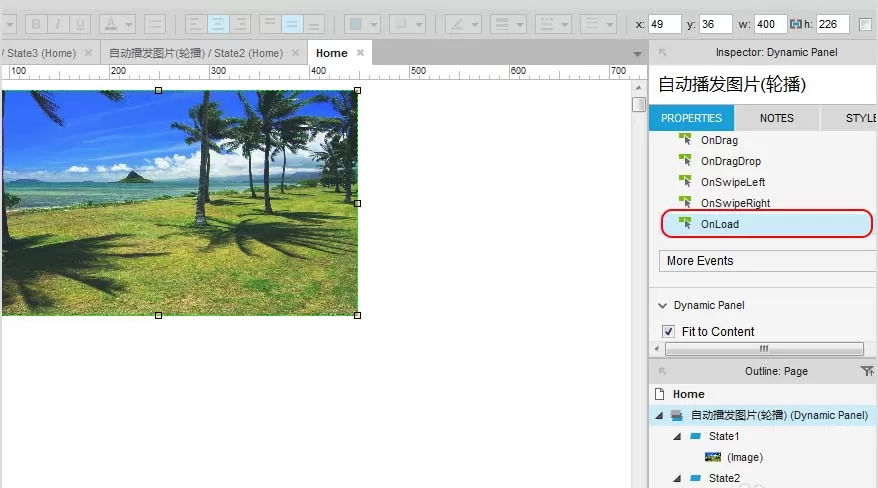Image resolution: width=878 pixels, height=488 pixels.
Task: Open the More Events dropdown
Action: (x=768, y=261)
